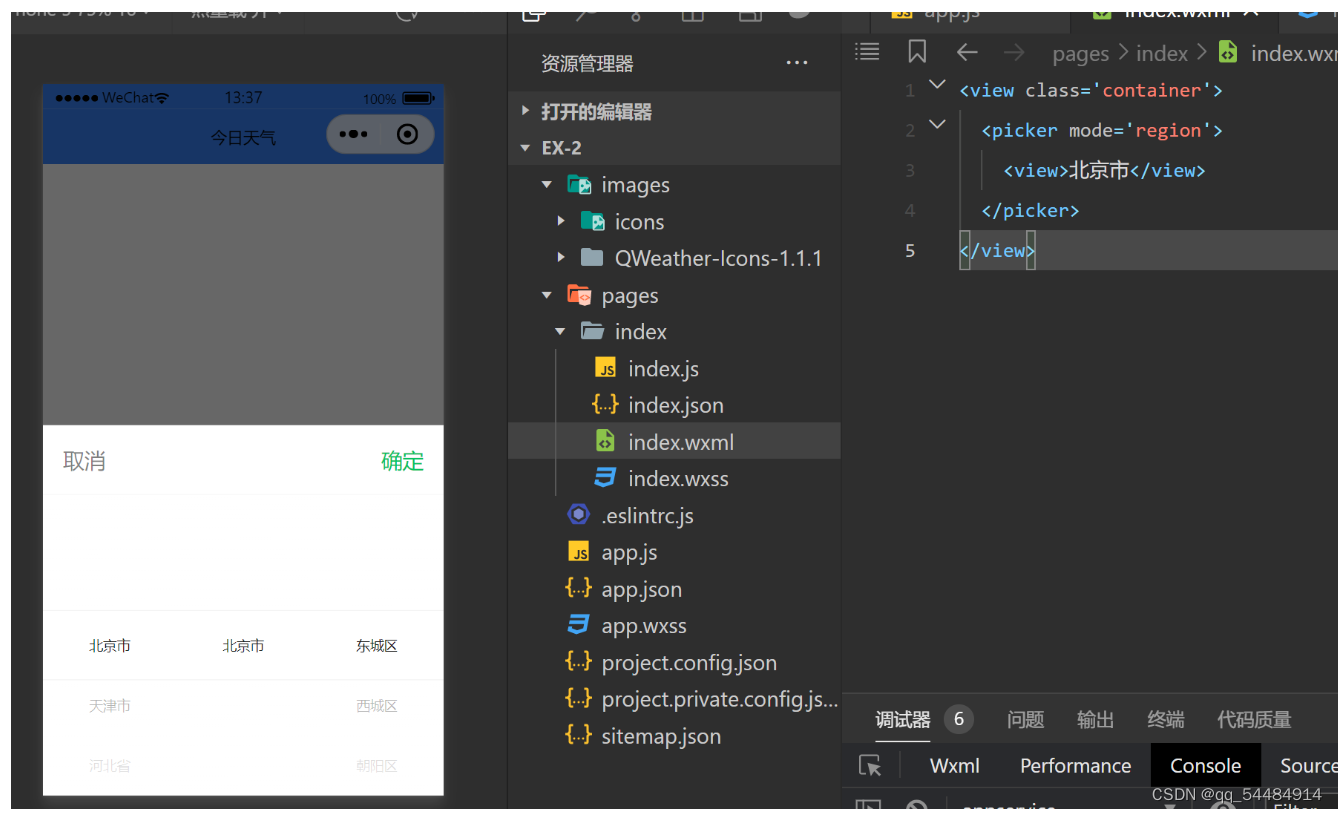Open the Console debugger tab
Viewport: 1338px width, 813px height.
[x=1205, y=766]
